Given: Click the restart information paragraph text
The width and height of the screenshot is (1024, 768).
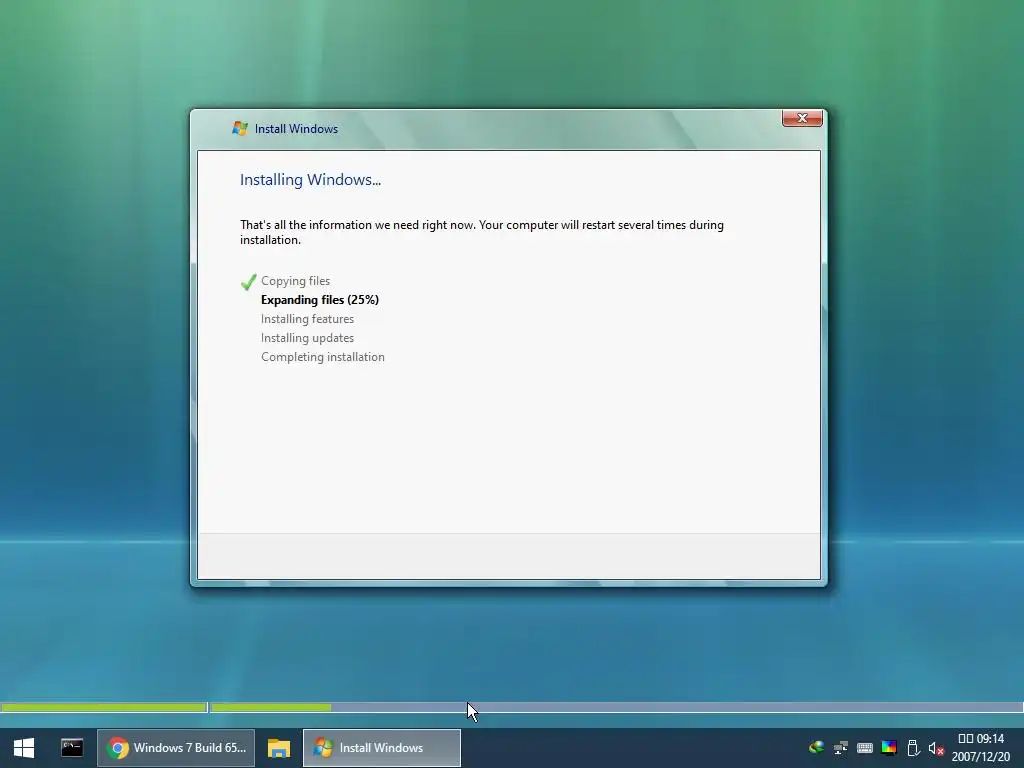Looking at the screenshot, I should tap(482, 232).
